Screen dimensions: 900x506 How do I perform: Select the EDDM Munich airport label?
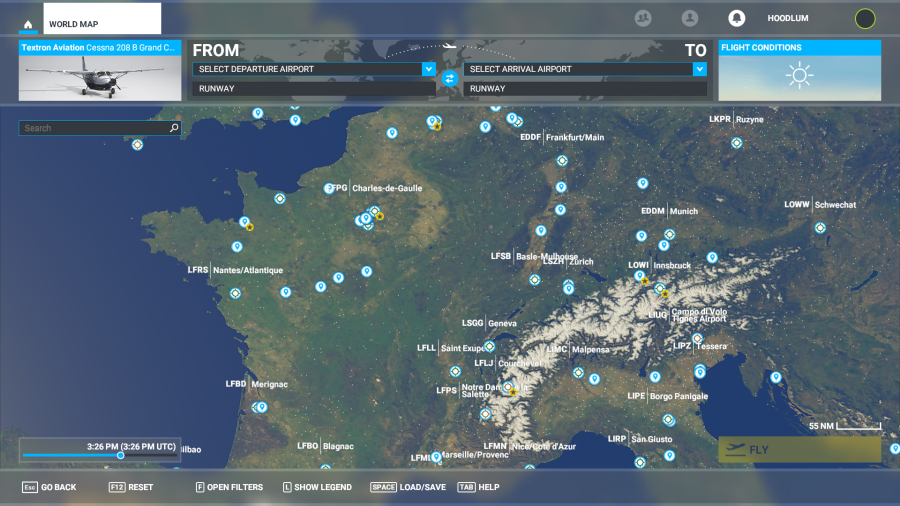[x=669, y=211]
